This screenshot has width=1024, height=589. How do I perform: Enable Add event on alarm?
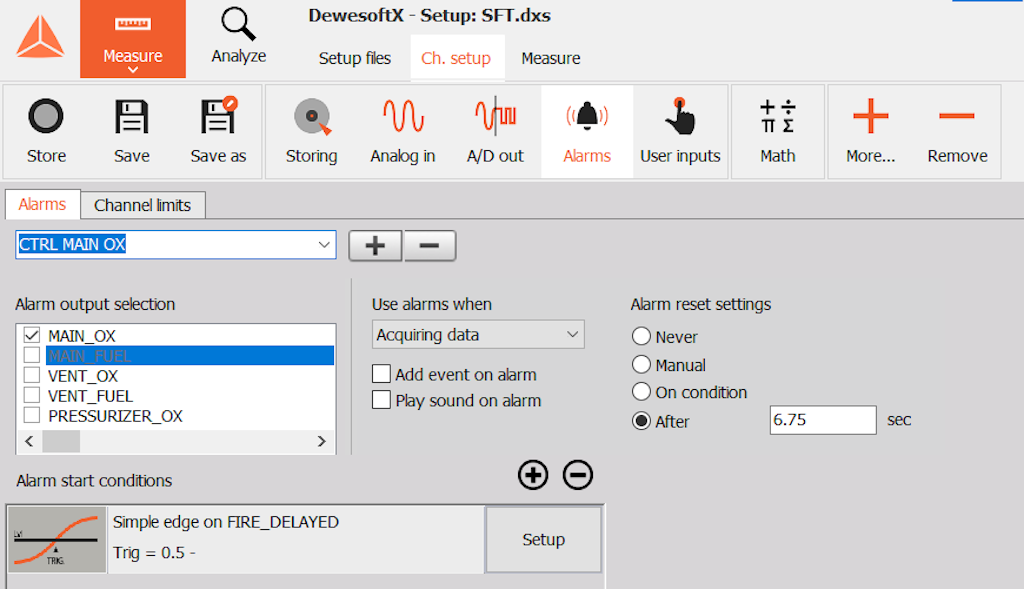381,374
